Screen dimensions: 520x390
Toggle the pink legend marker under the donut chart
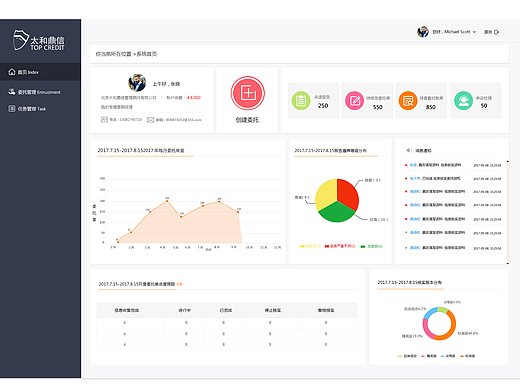423,356
